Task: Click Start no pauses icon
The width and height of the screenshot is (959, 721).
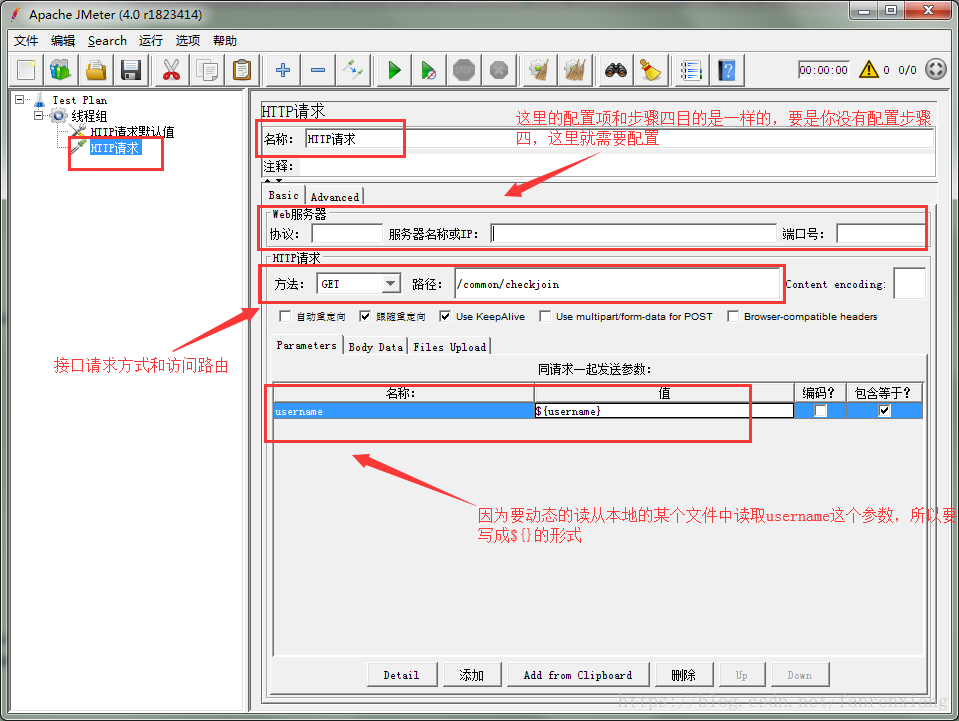Action: (x=429, y=70)
